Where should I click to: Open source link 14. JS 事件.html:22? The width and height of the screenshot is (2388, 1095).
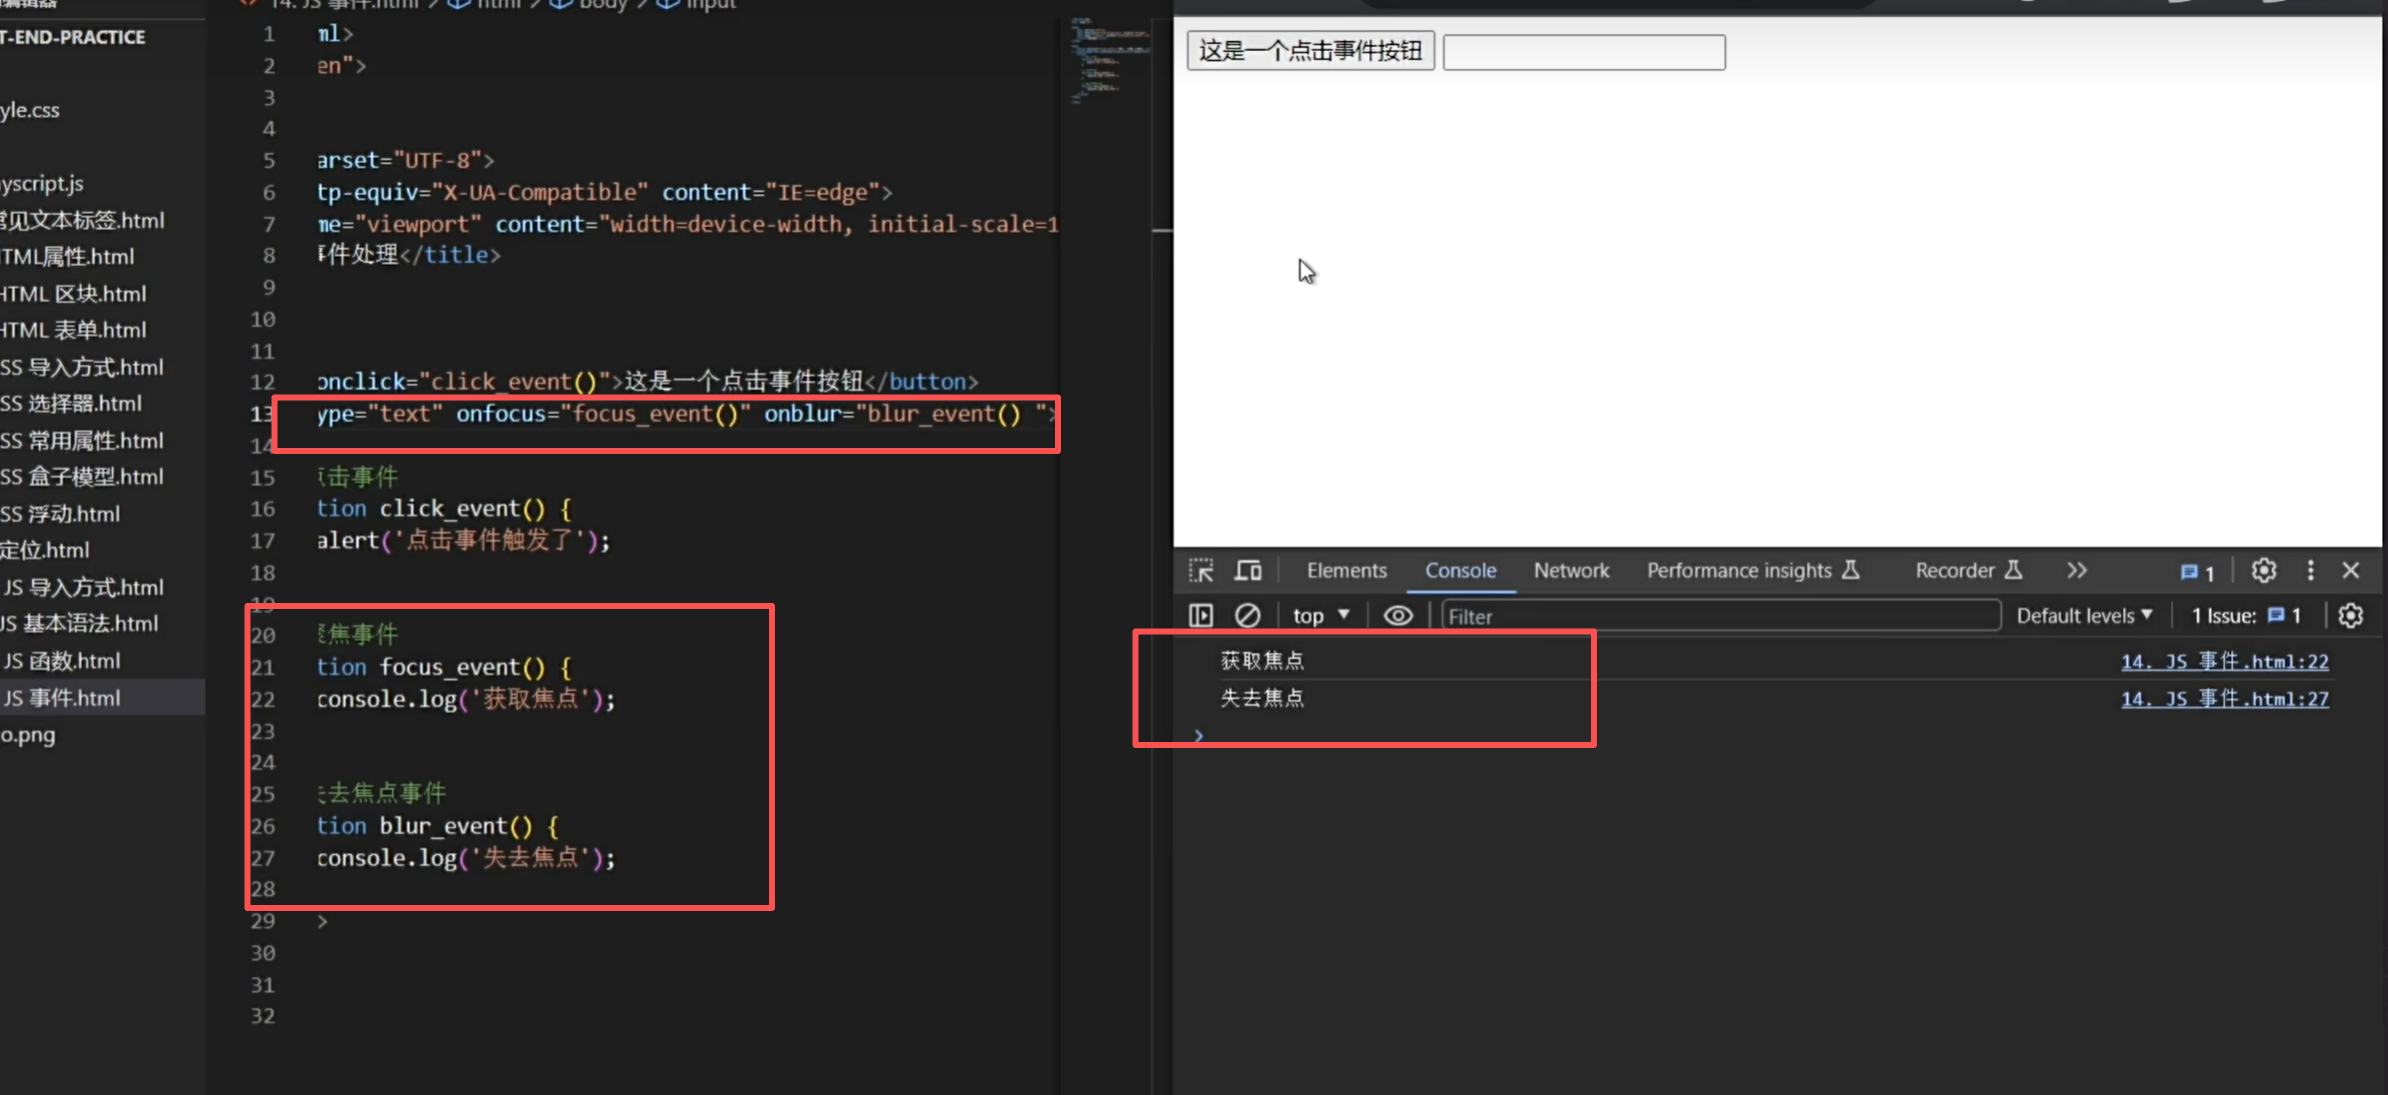(2224, 662)
